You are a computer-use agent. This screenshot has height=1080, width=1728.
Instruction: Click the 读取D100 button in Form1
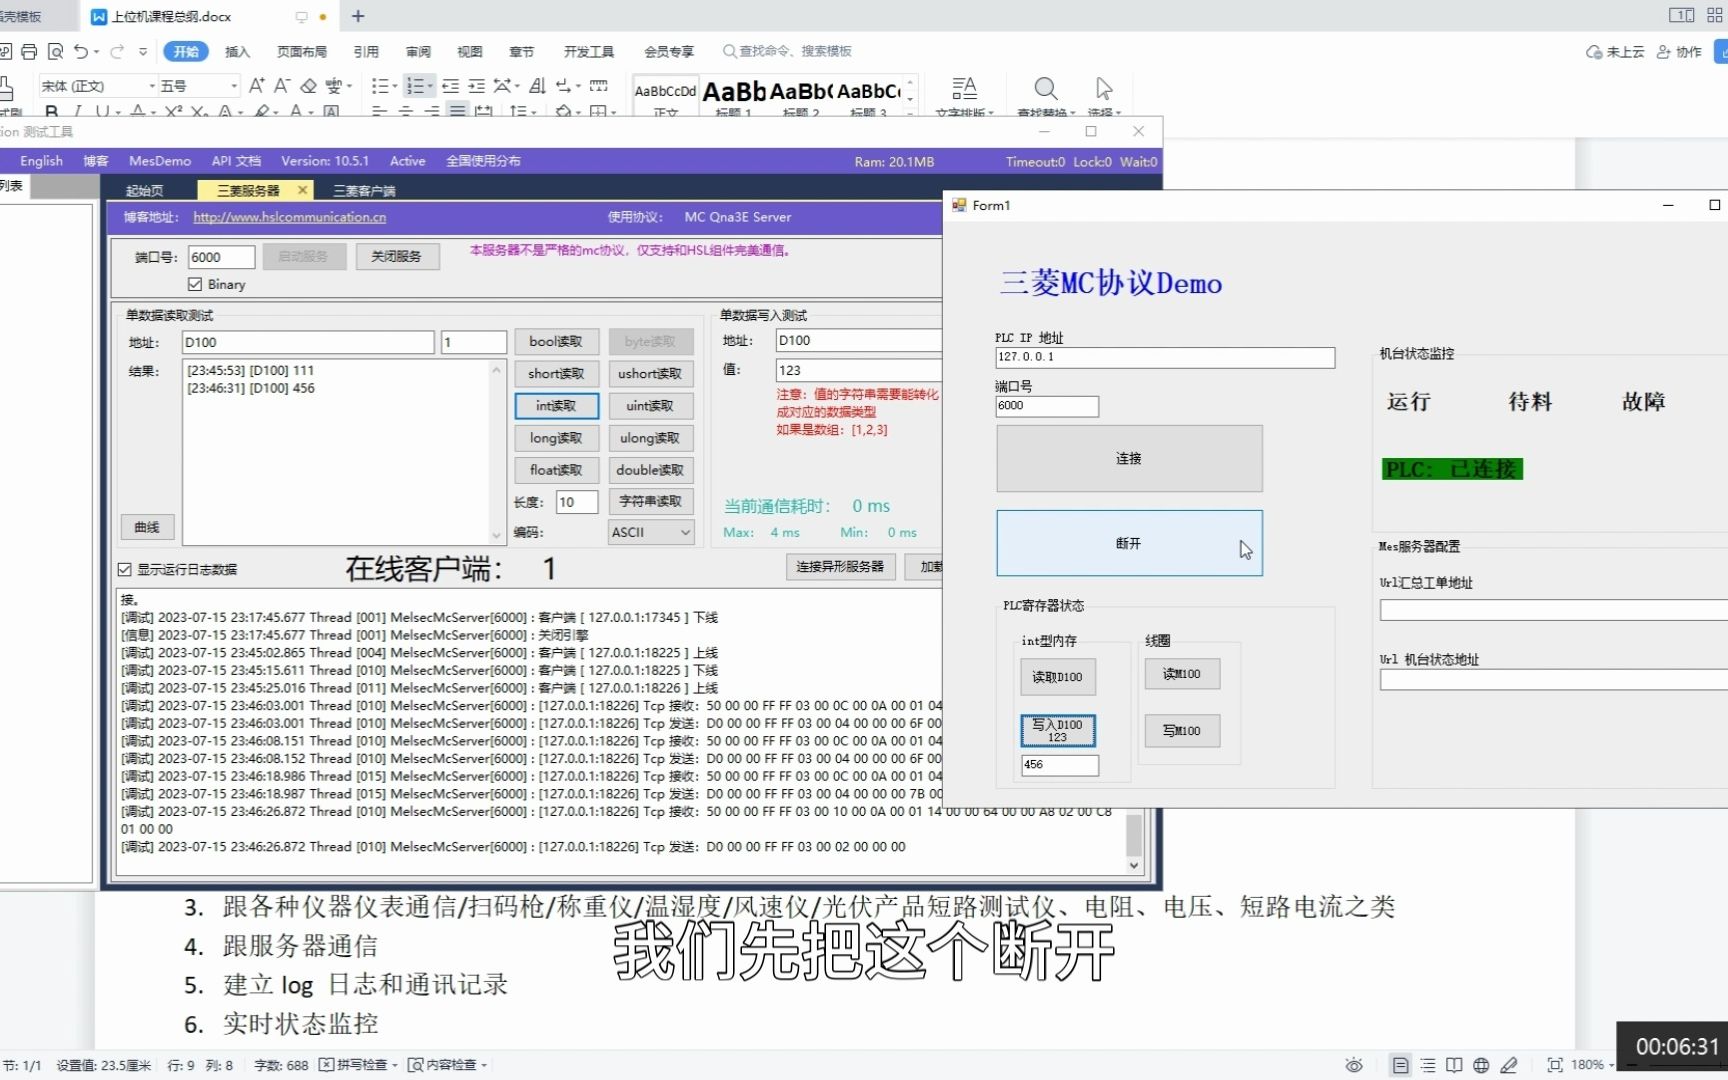[1058, 677]
